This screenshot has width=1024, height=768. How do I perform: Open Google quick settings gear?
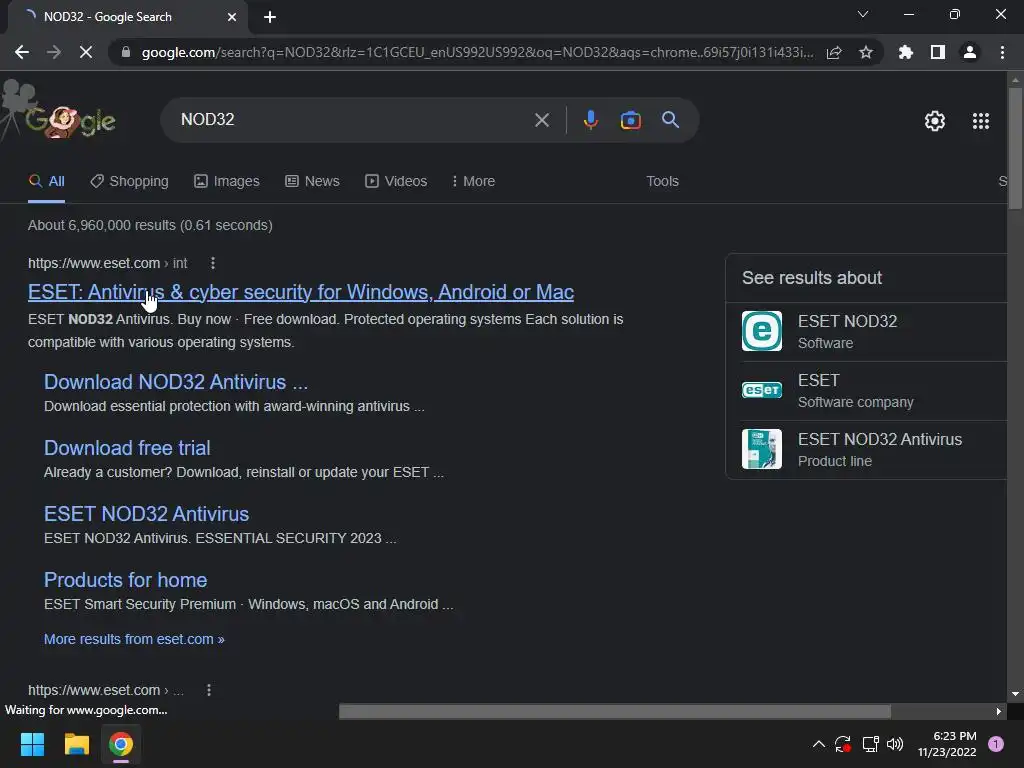click(935, 121)
